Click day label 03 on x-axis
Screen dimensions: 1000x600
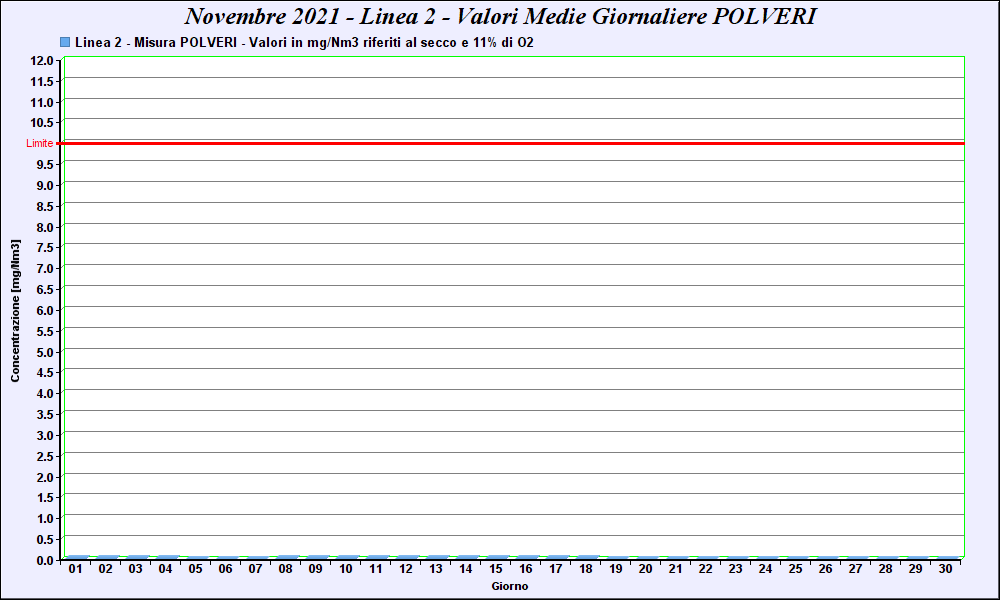coord(135,569)
